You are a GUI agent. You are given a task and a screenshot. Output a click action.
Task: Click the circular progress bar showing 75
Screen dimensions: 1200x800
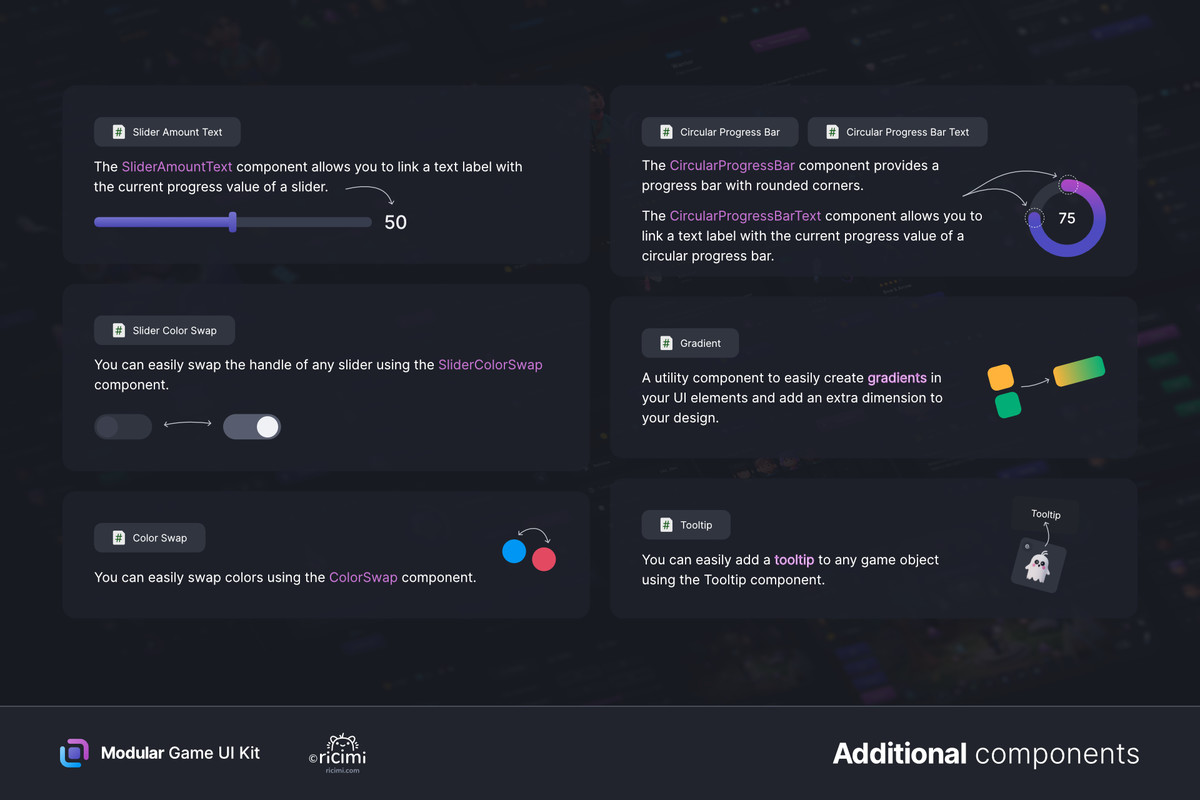click(x=1067, y=218)
